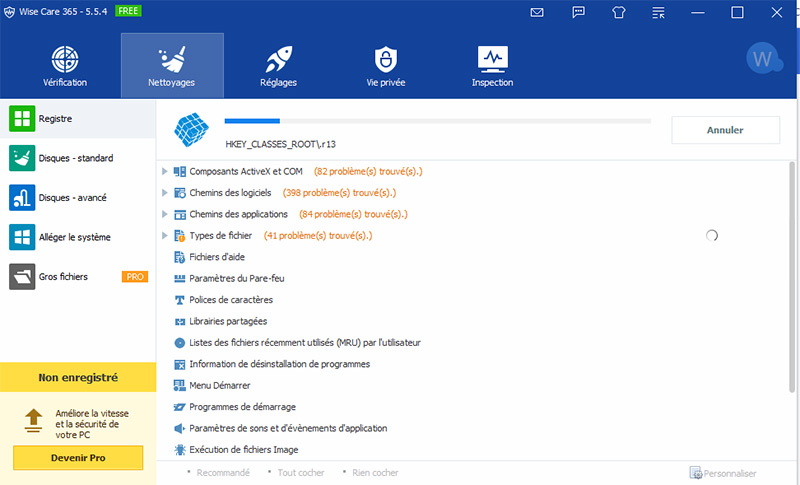Click the user avatar W icon
This screenshot has height=485, width=800.
point(764,58)
